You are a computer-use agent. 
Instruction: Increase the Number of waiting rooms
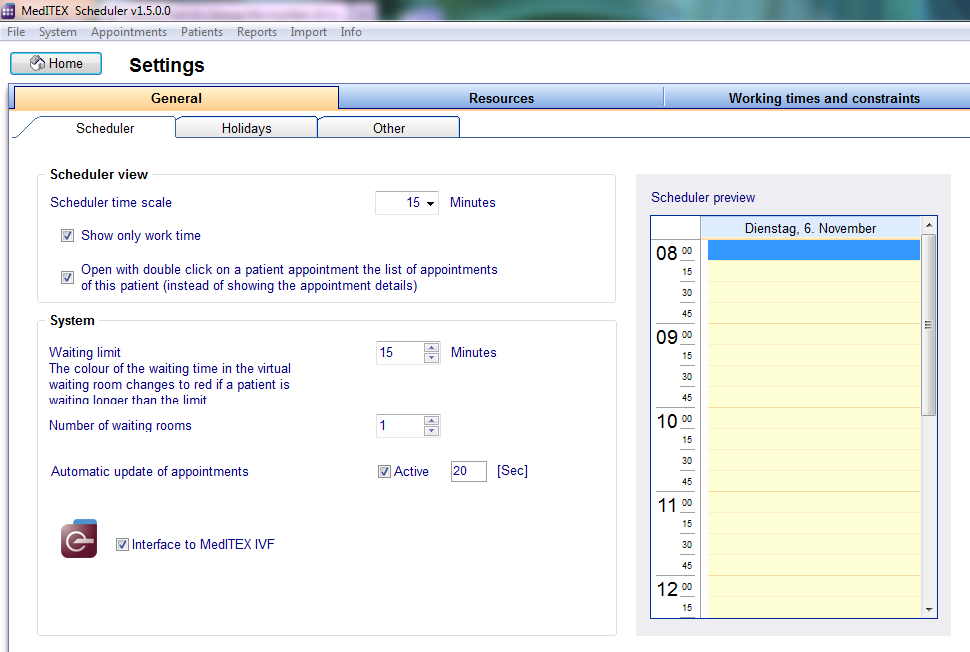(432, 421)
